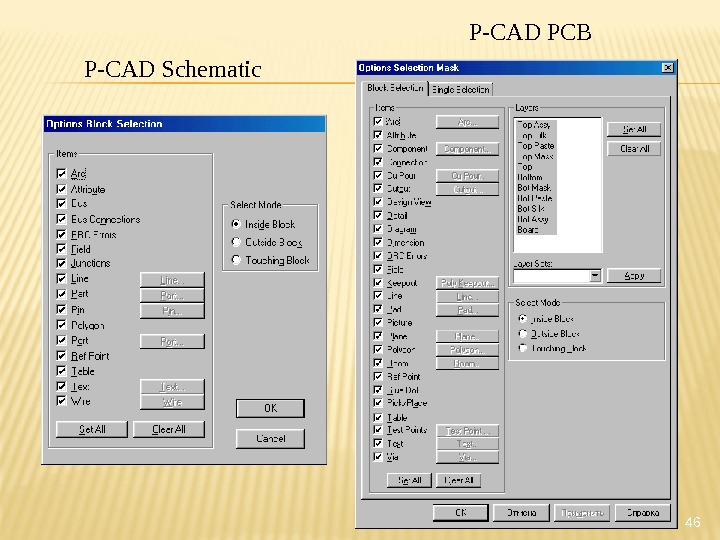This screenshot has height=540, width=720.
Task: Click Text... button in Block Selection dialog
Action: 172,387
